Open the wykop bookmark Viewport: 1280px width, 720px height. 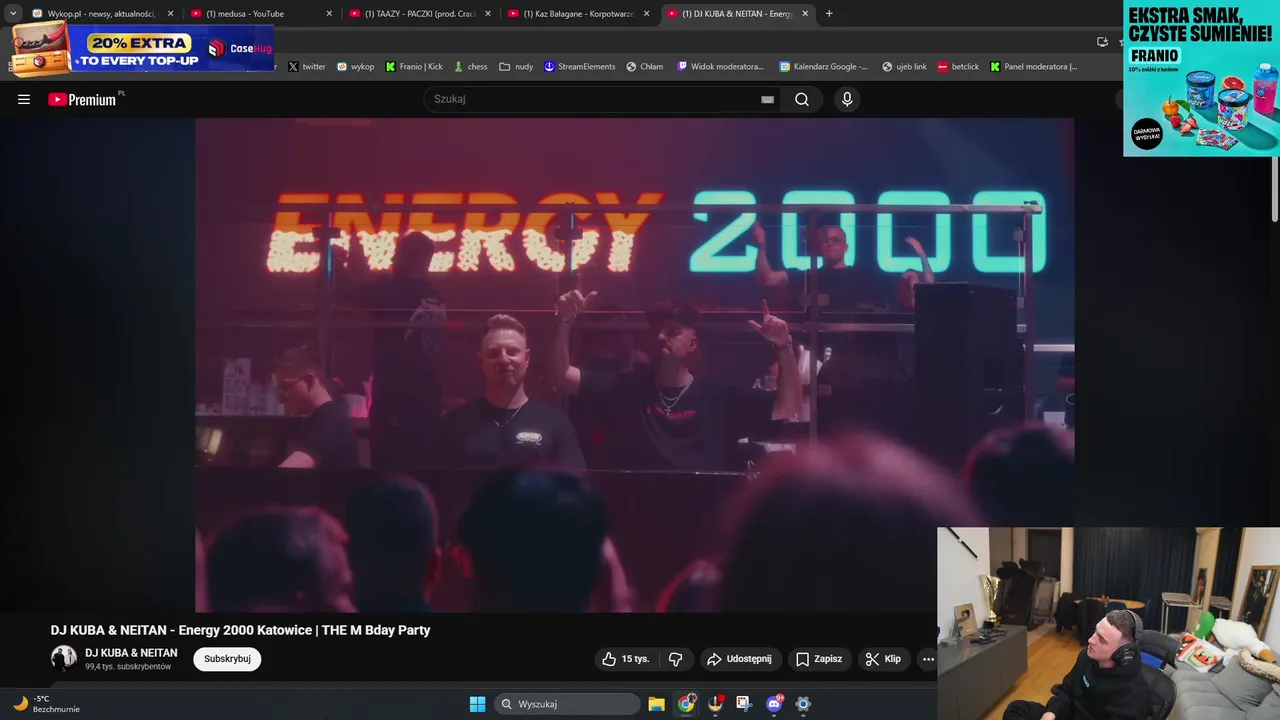point(356,67)
